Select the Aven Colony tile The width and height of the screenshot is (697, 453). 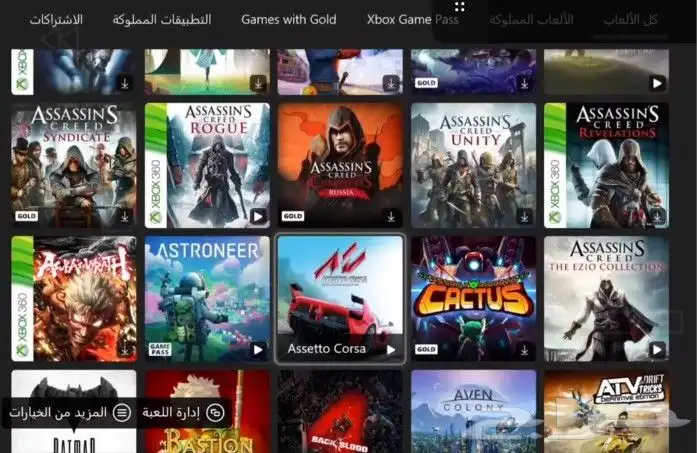(x=473, y=411)
